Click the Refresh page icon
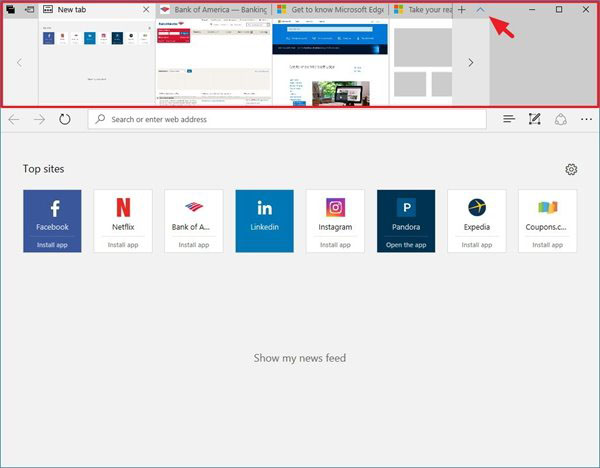The height and width of the screenshot is (468, 600). (x=65, y=119)
